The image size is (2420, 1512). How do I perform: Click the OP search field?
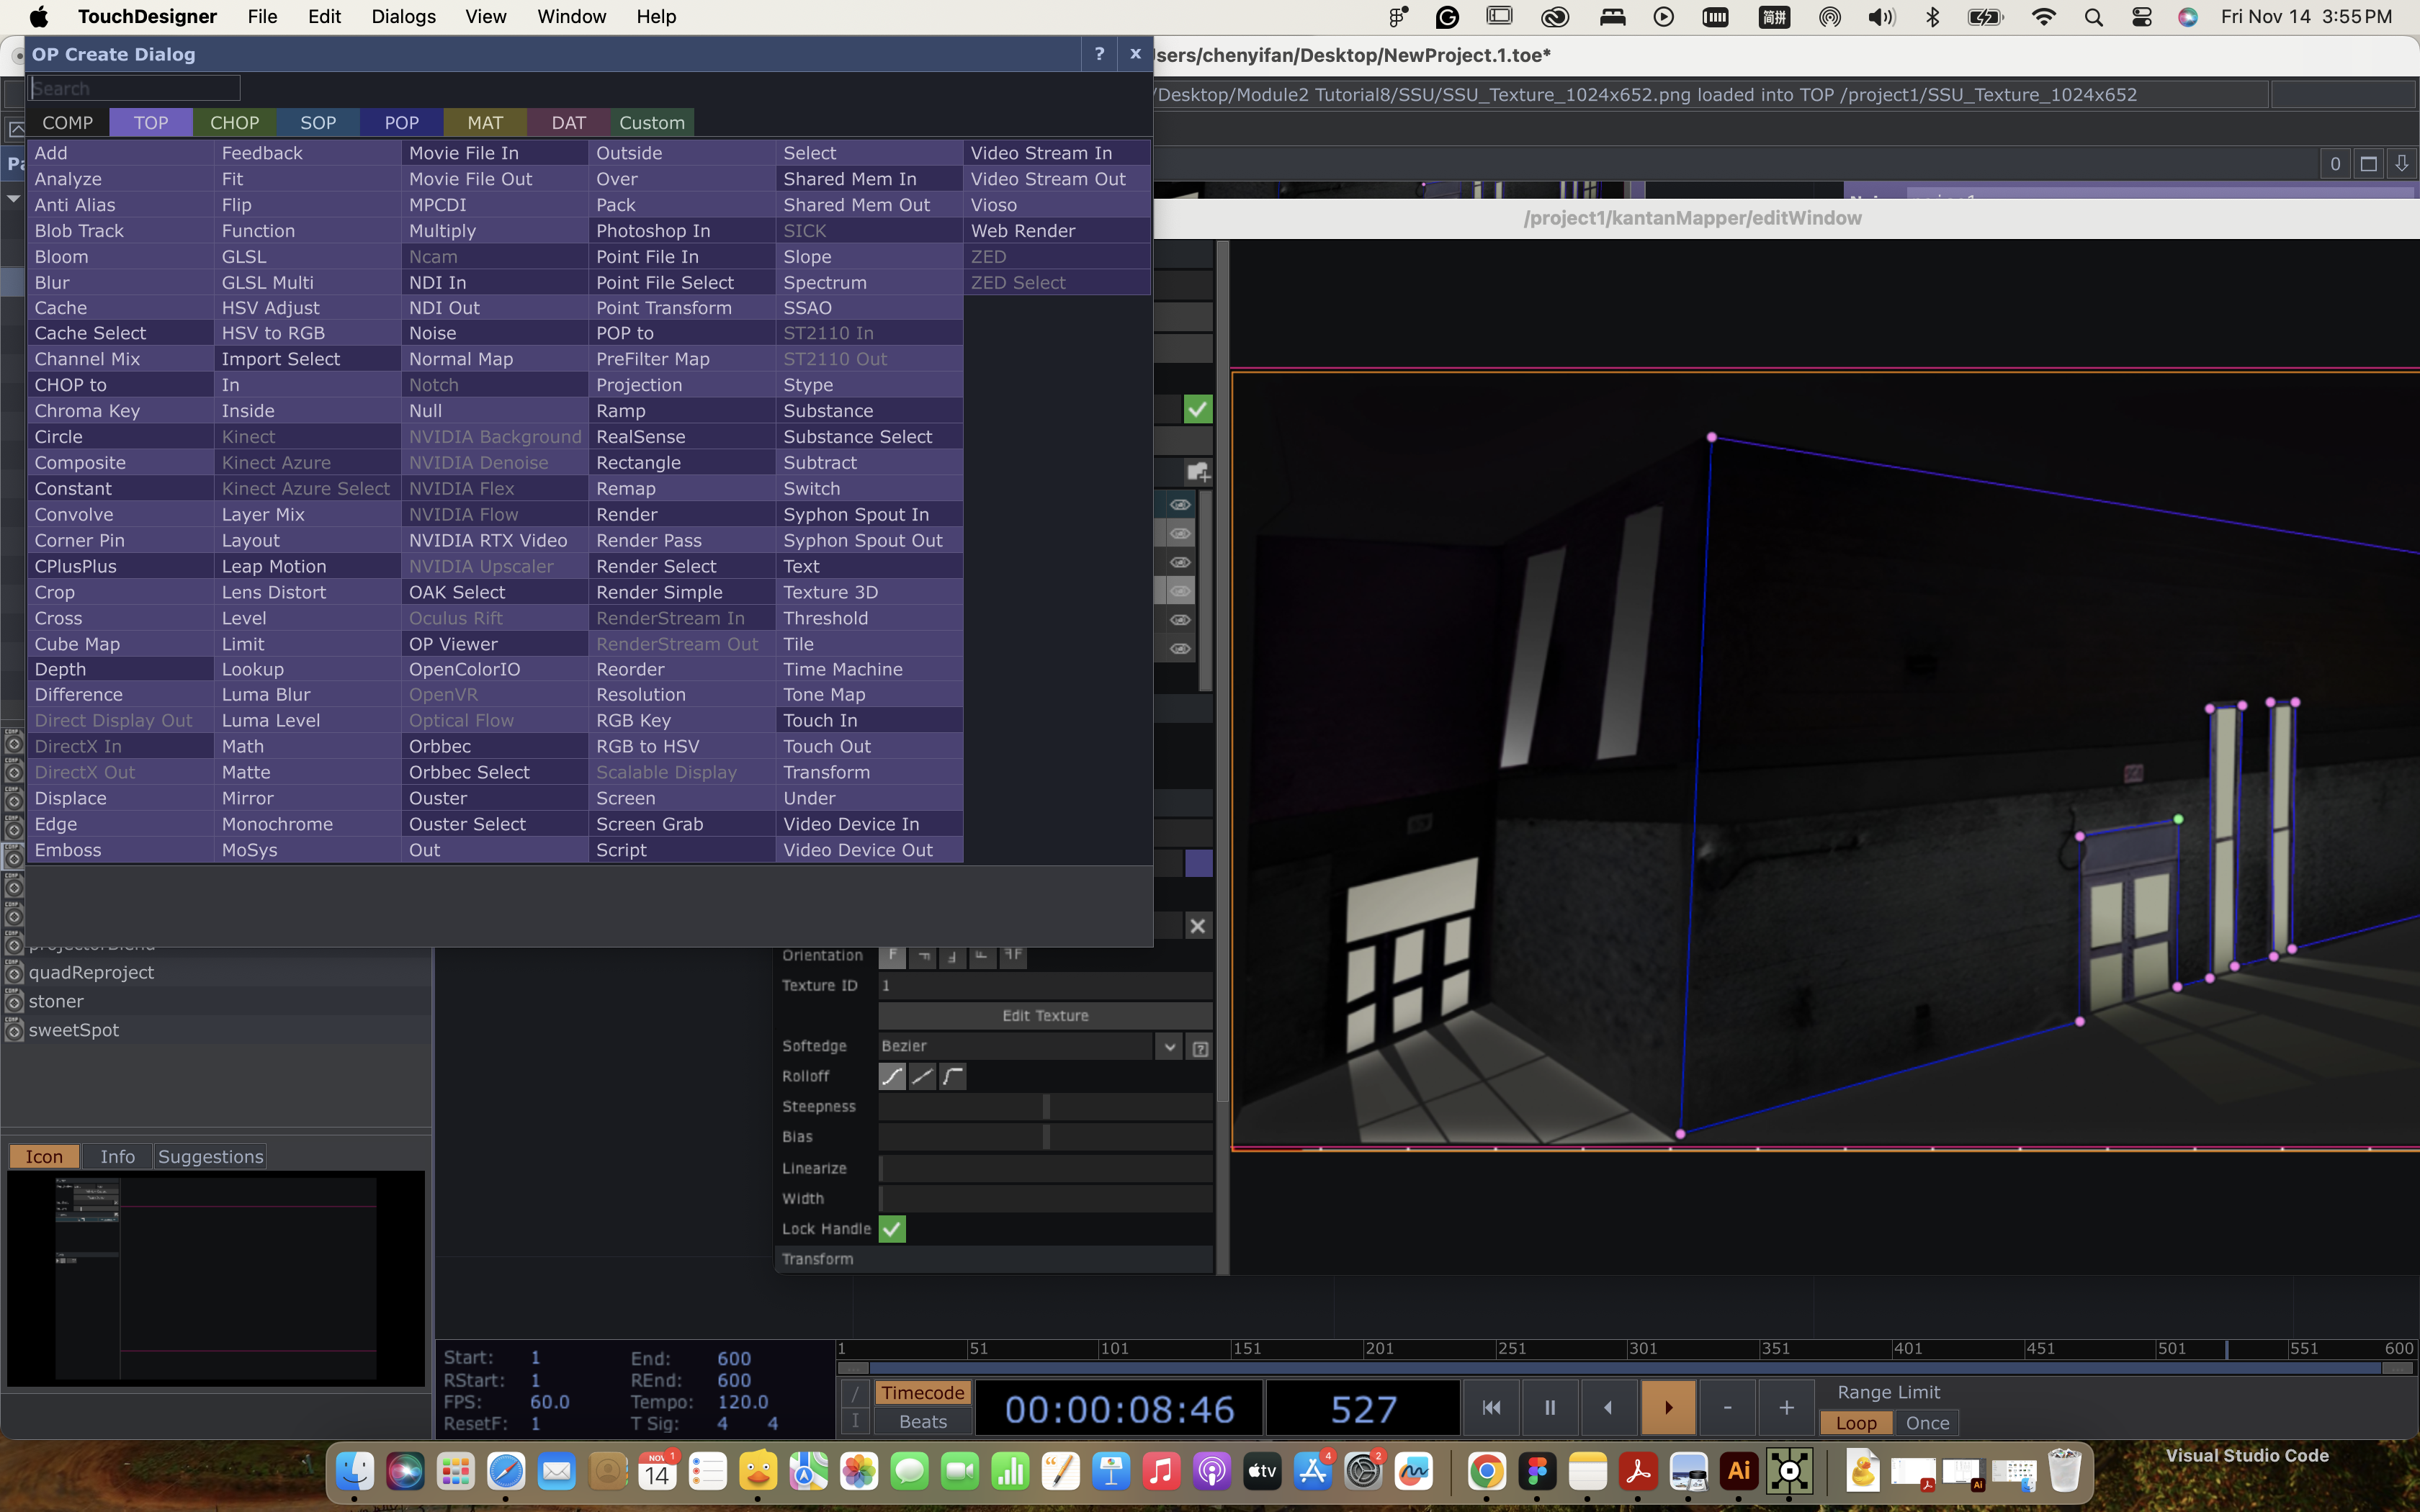point(135,88)
